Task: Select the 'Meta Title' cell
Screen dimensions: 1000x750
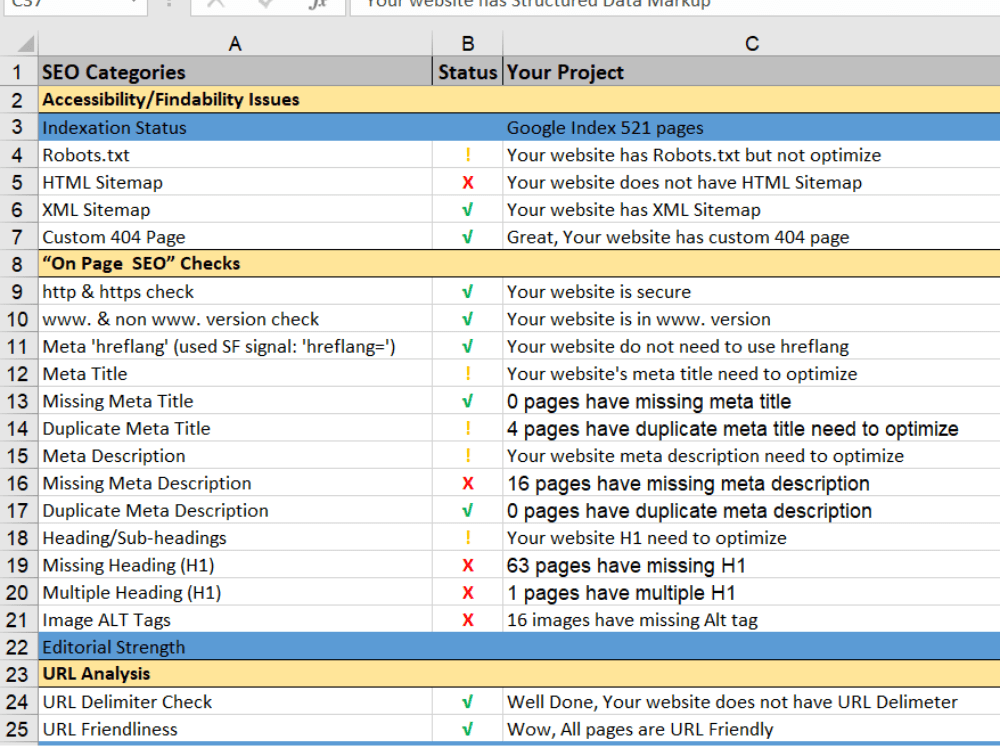Action: 235,374
